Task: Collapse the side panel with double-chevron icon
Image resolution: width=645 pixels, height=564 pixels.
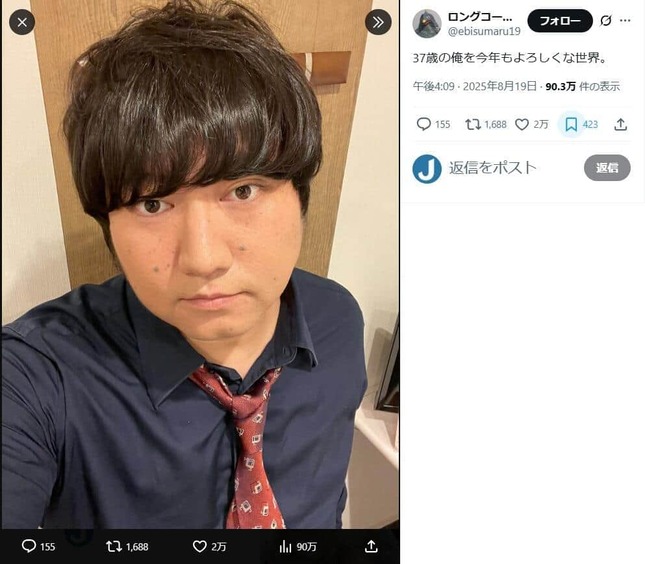Action: click(x=378, y=22)
